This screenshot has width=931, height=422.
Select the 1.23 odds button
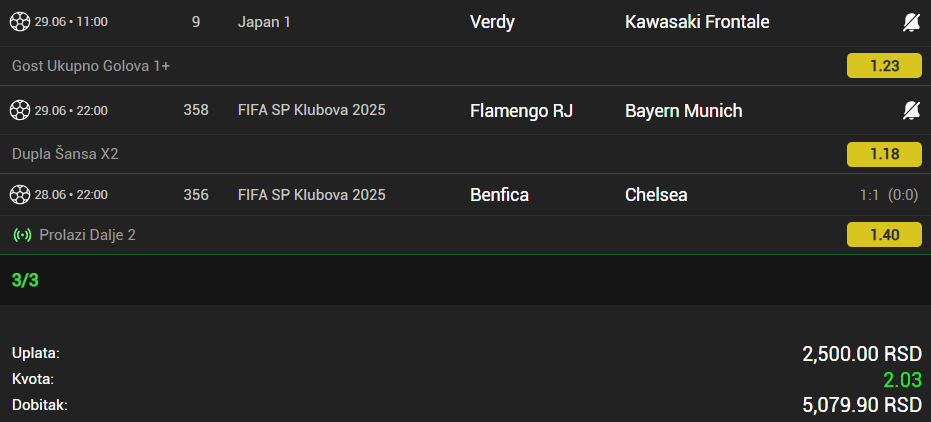pos(884,66)
